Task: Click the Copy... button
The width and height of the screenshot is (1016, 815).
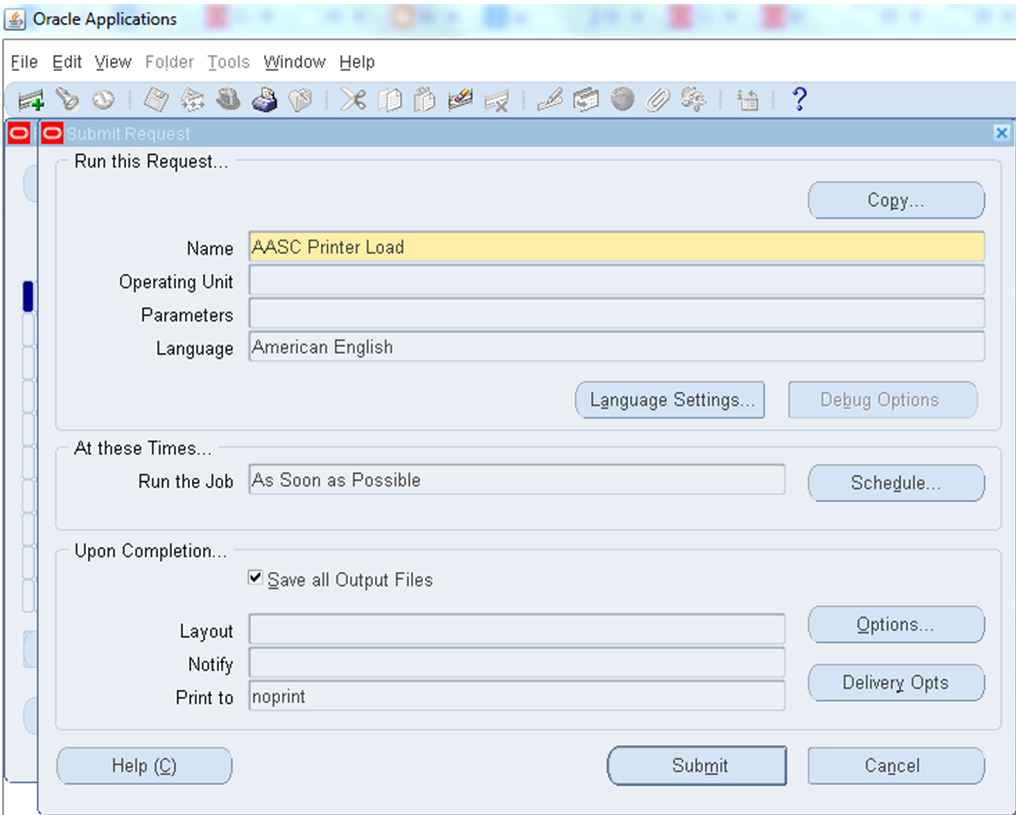Action: [896, 200]
